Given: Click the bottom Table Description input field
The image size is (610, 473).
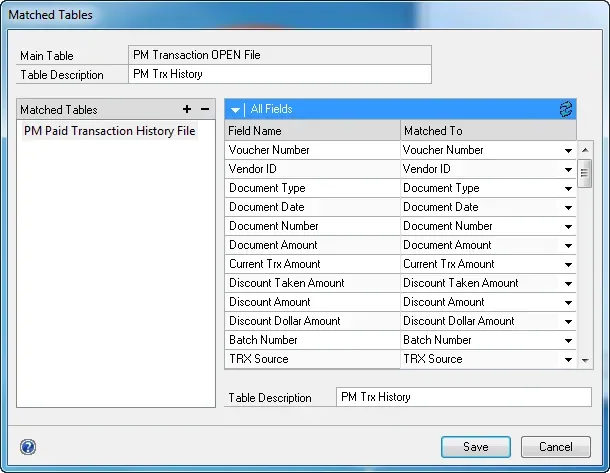Looking at the screenshot, I should point(463,397).
